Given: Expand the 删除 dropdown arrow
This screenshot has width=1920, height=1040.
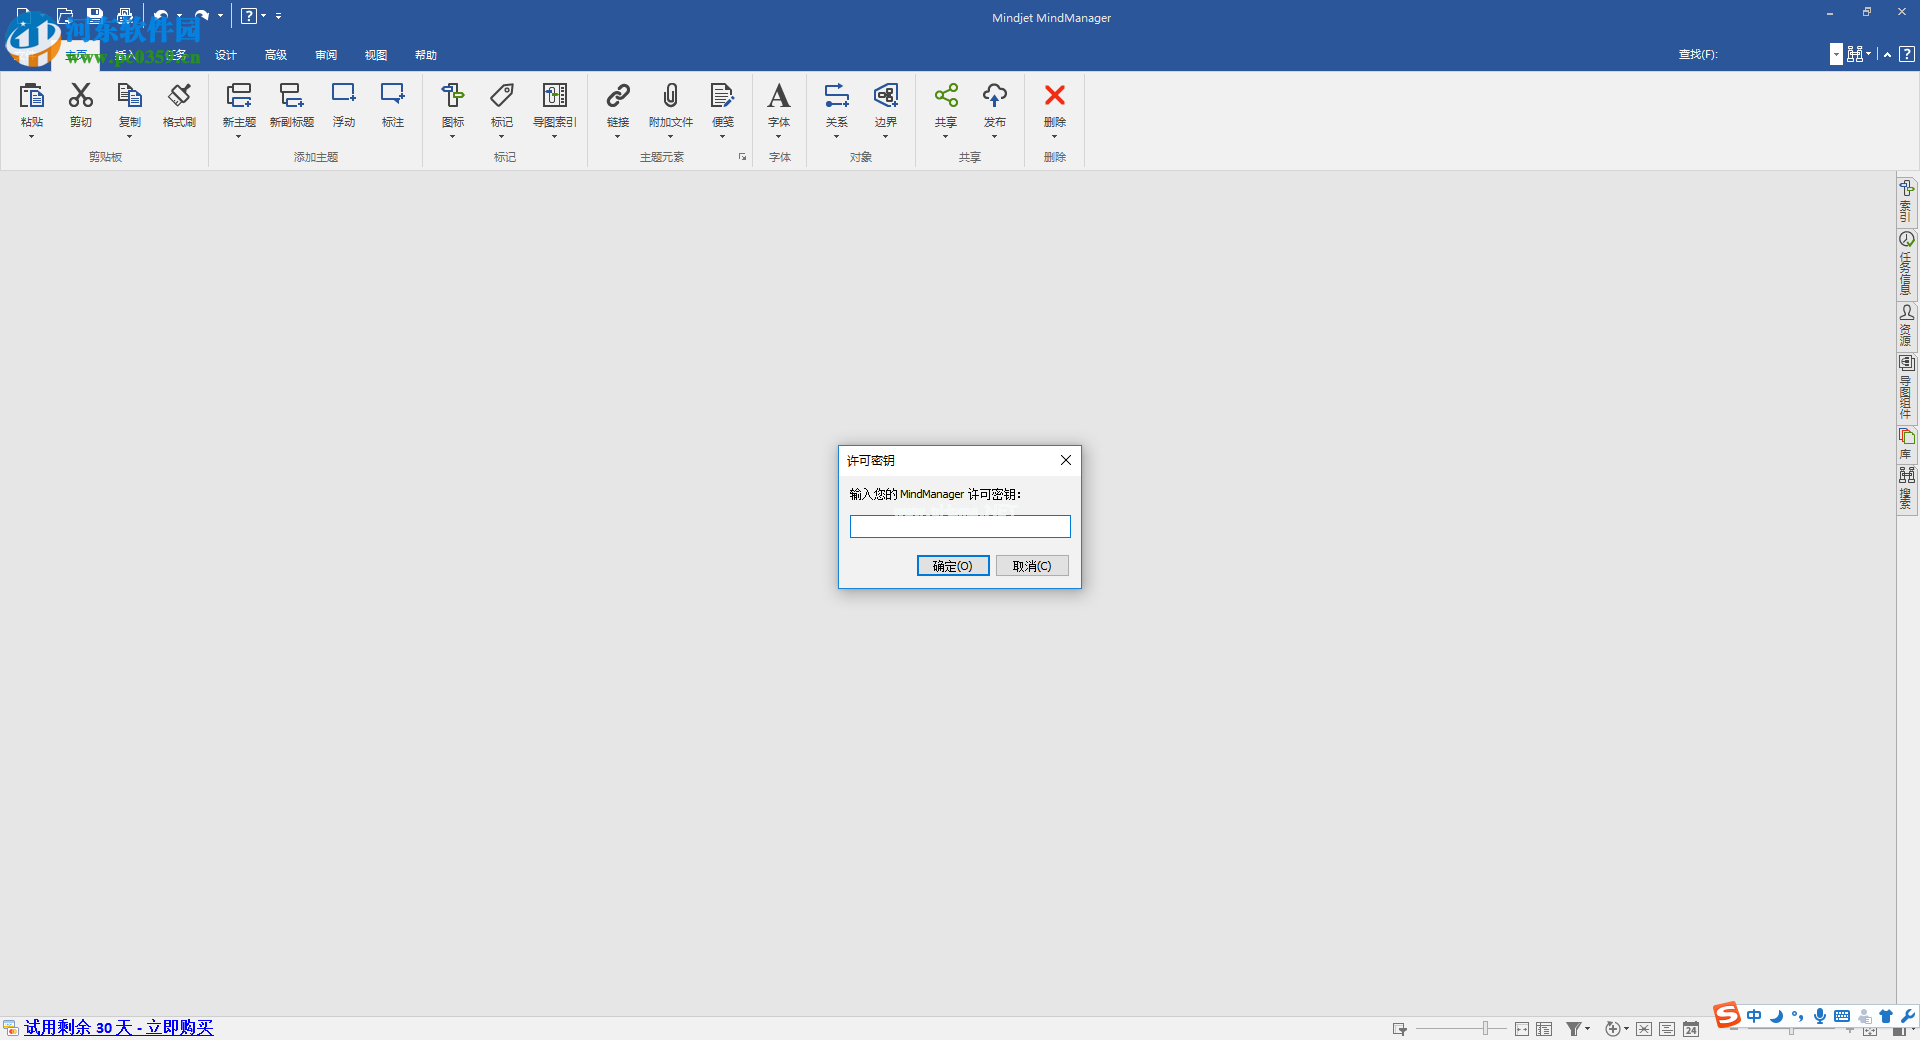Looking at the screenshot, I should 1055,137.
